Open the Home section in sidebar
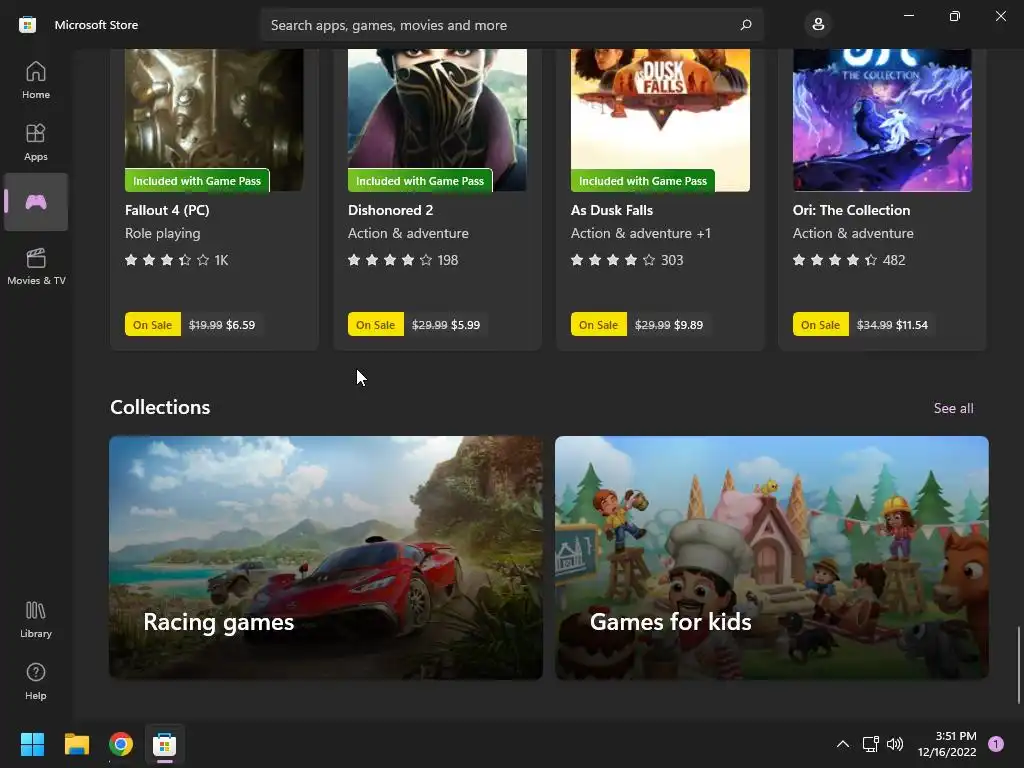 pyautogui.click(x=36, y=80)
